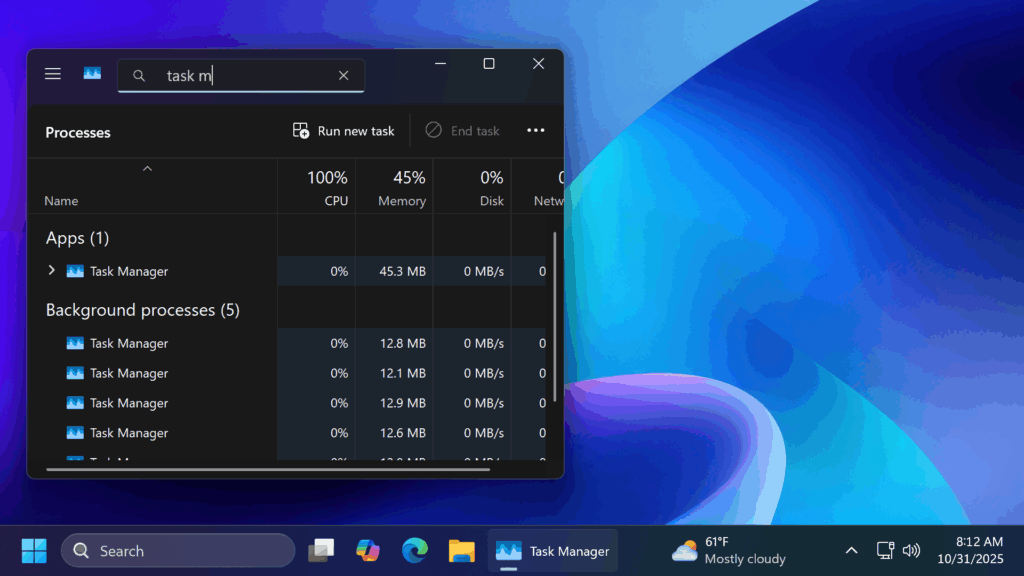Open the hamburger navigation menu
This screenshot has width=1024, height=576.
(x=53, y=74)
